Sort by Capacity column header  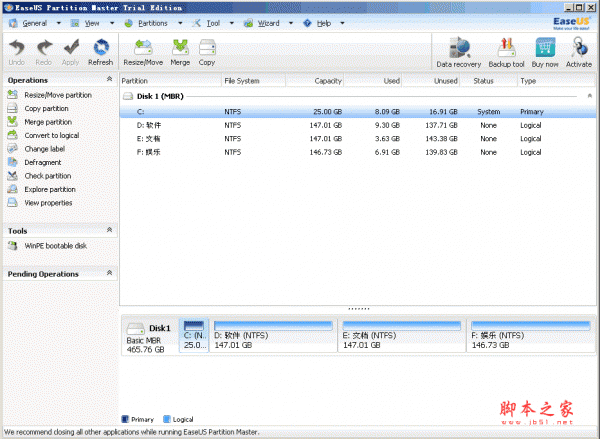pos(315,81)
